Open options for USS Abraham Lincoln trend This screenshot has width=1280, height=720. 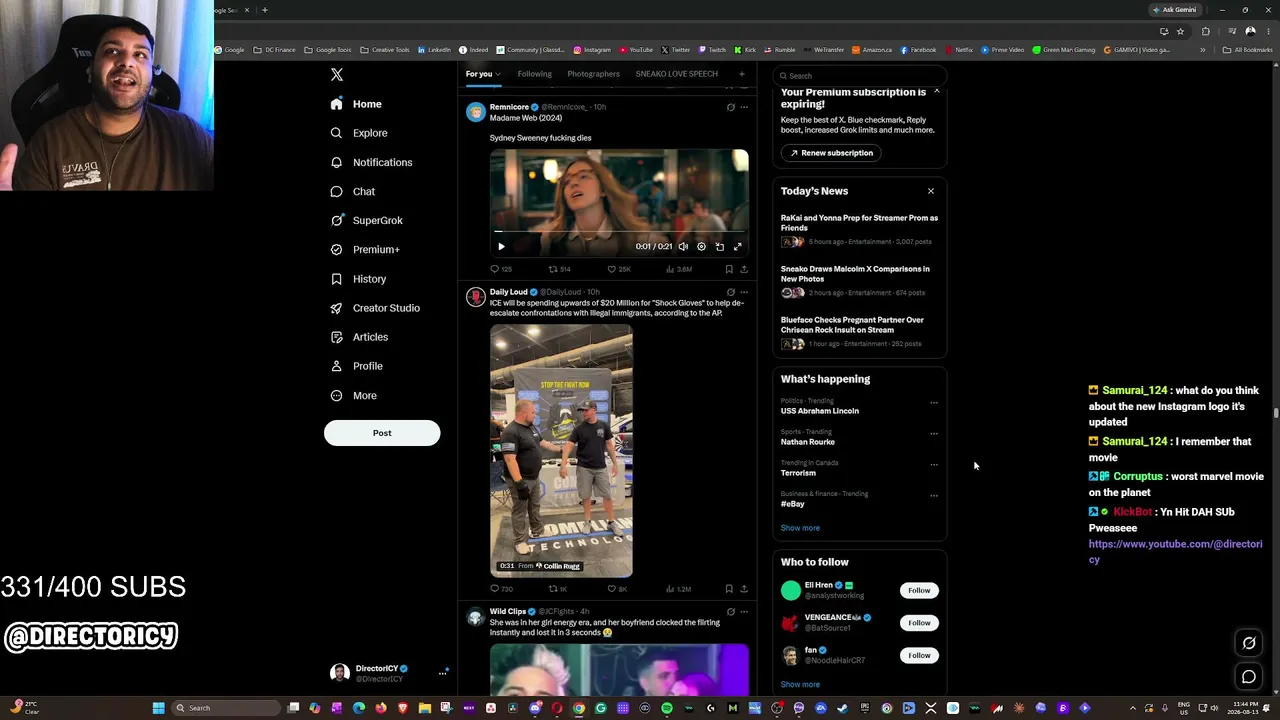tap(934, 403)
